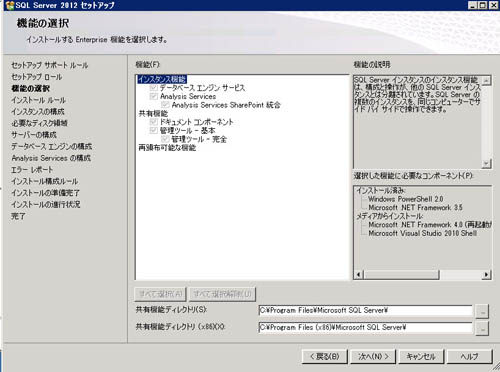Click the prerequisites horizontal scrollbar thumb
The image size is (500, 372).
[401, 275]
